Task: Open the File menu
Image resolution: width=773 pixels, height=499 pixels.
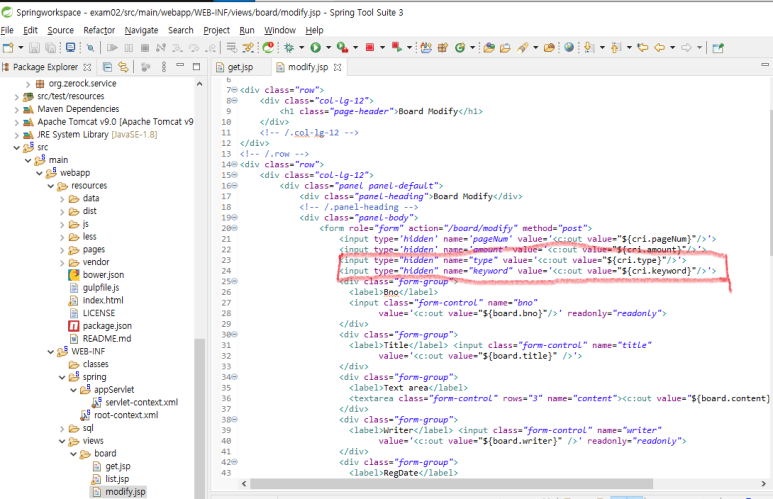Action: click(x=7, y=30)
